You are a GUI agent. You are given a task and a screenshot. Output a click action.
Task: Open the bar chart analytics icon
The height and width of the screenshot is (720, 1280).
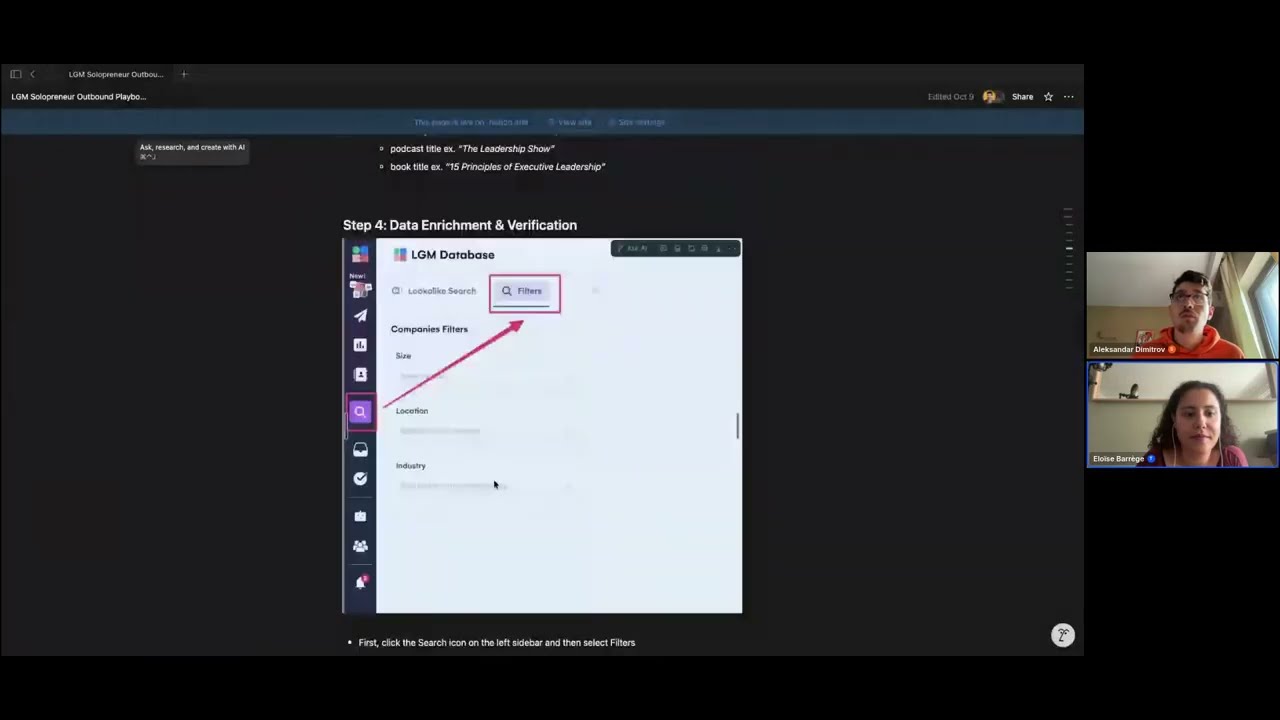pyautogui.click(x=360, y=345)
